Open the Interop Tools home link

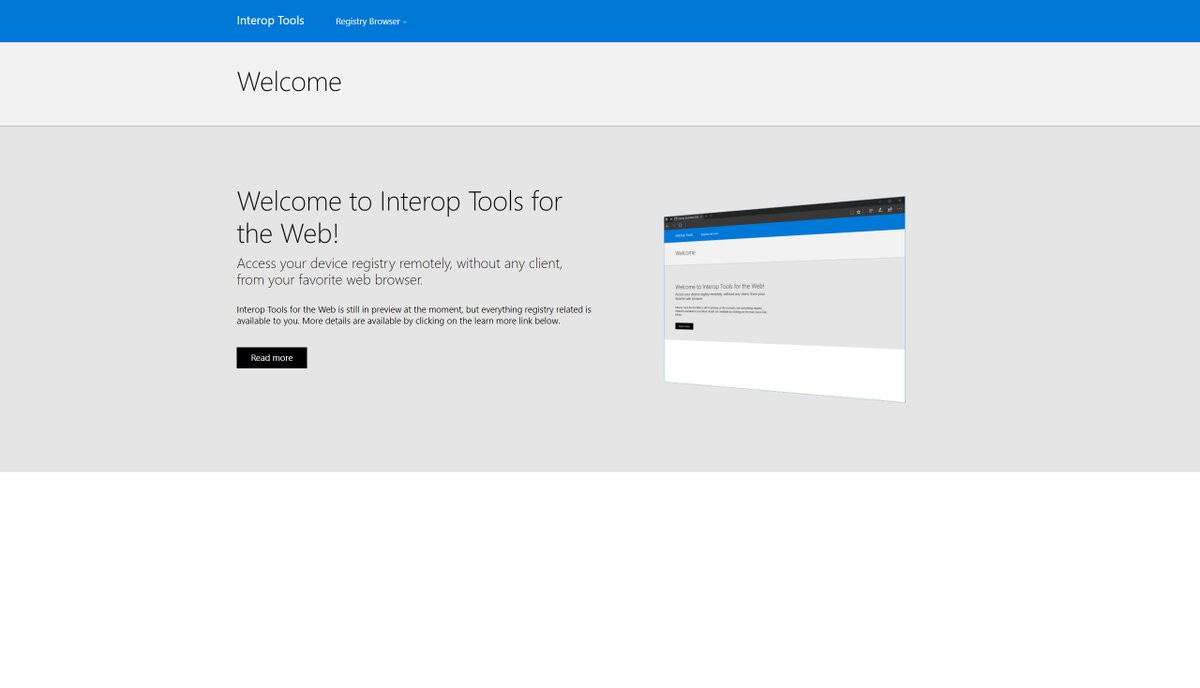[x=270, y=20]
